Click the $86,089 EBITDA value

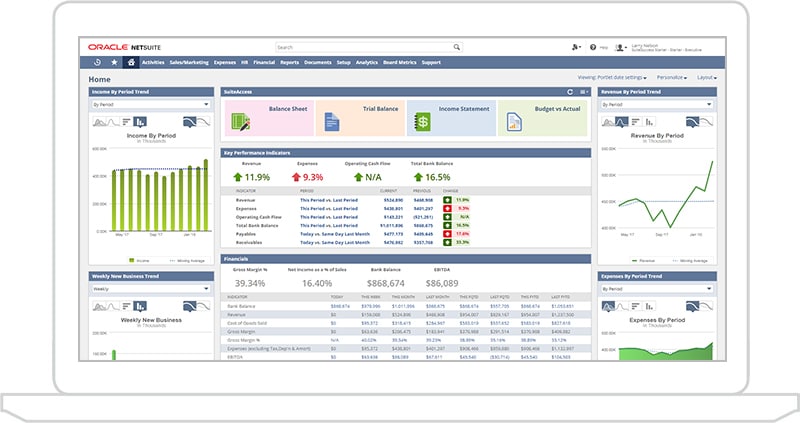442,283
